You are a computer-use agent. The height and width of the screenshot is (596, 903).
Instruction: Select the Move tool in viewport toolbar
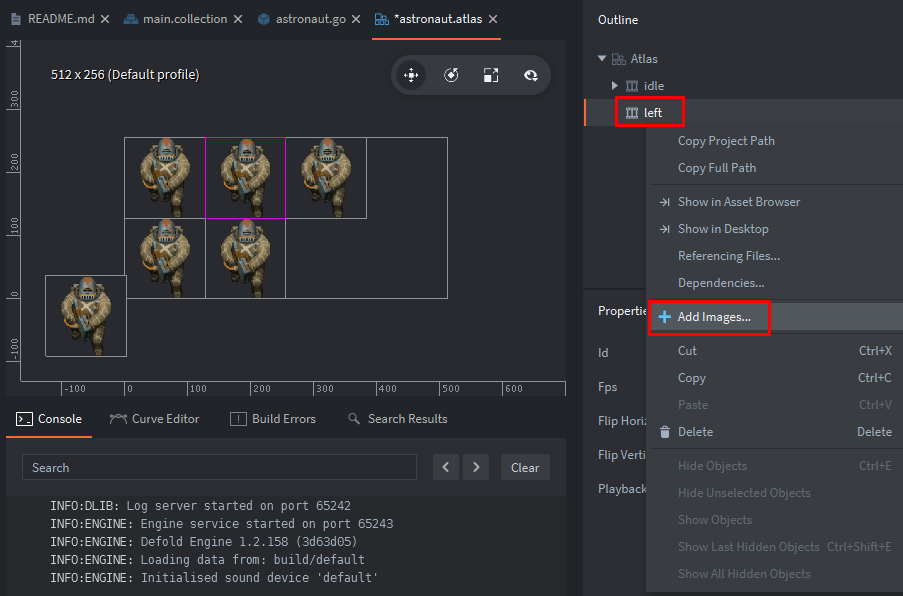pyautogui.click(x=411, y=75)
